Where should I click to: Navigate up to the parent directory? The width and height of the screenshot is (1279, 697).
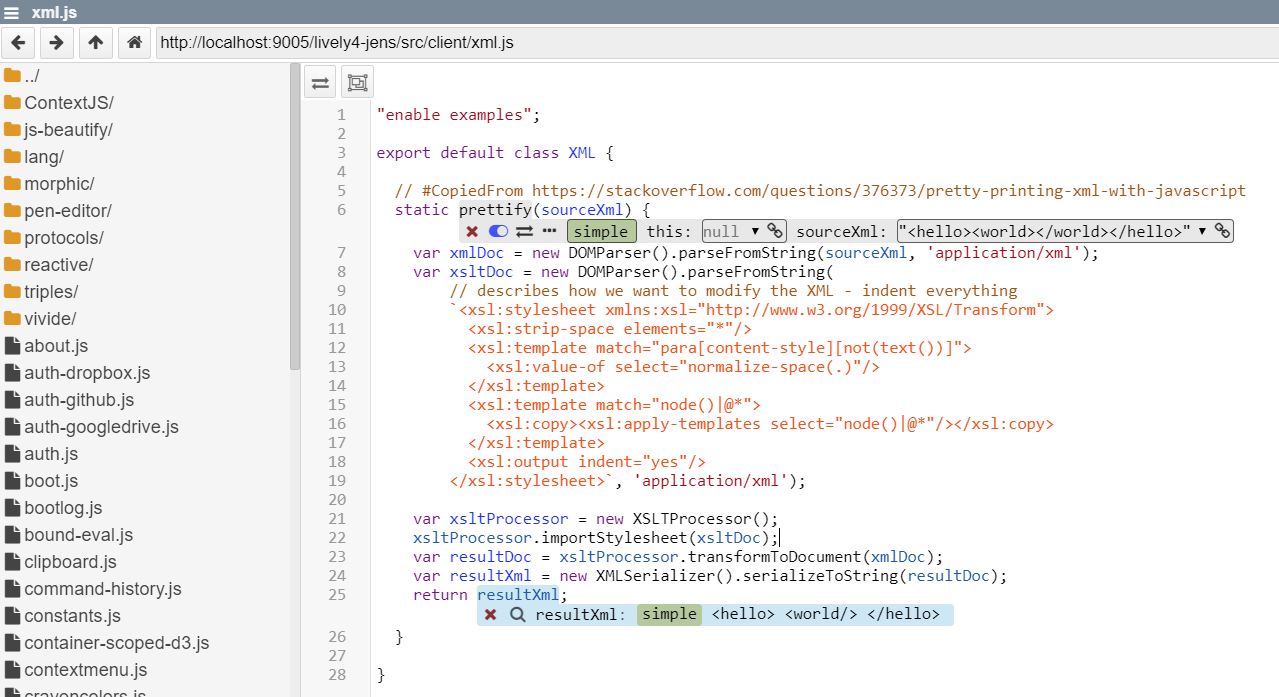click(x=95, y=43)
